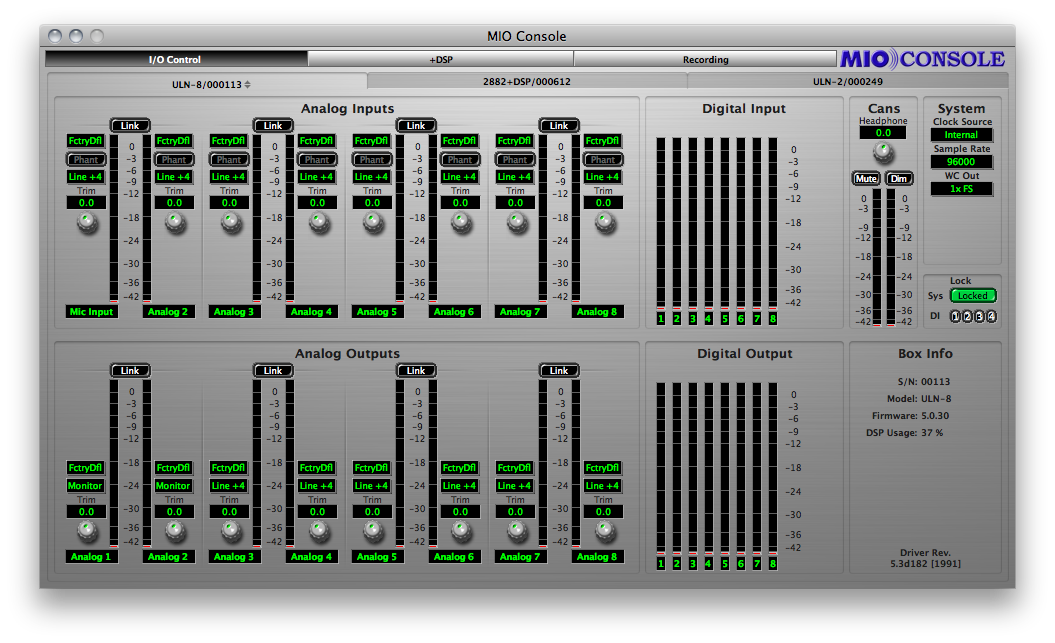The height and width of the screenshot is (643, 1055).
Task: Click DI lock indicator 2
Action: [x=968, y=316]
